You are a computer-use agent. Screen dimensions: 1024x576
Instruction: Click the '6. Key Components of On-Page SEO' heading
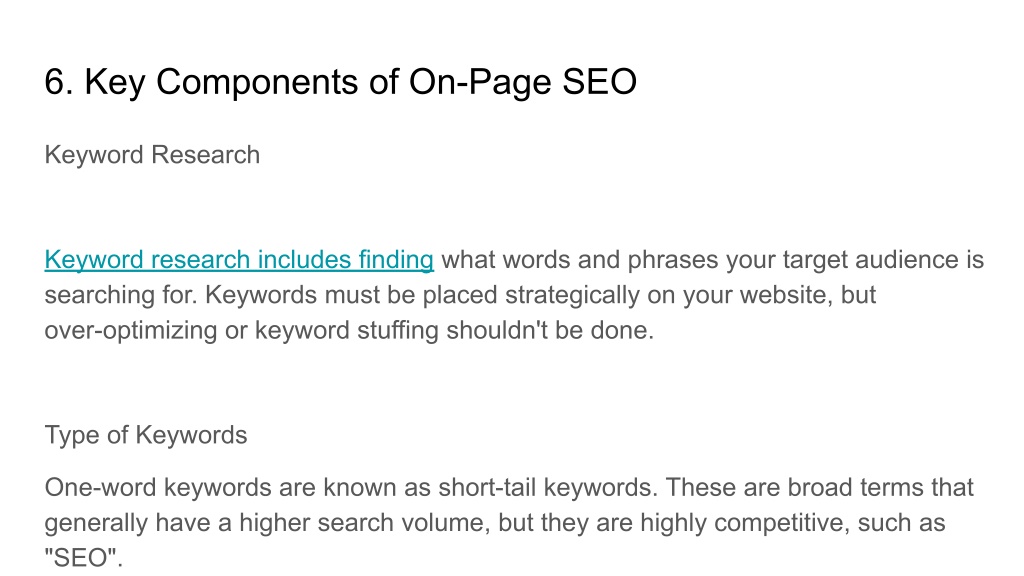(x=340, y=82)
